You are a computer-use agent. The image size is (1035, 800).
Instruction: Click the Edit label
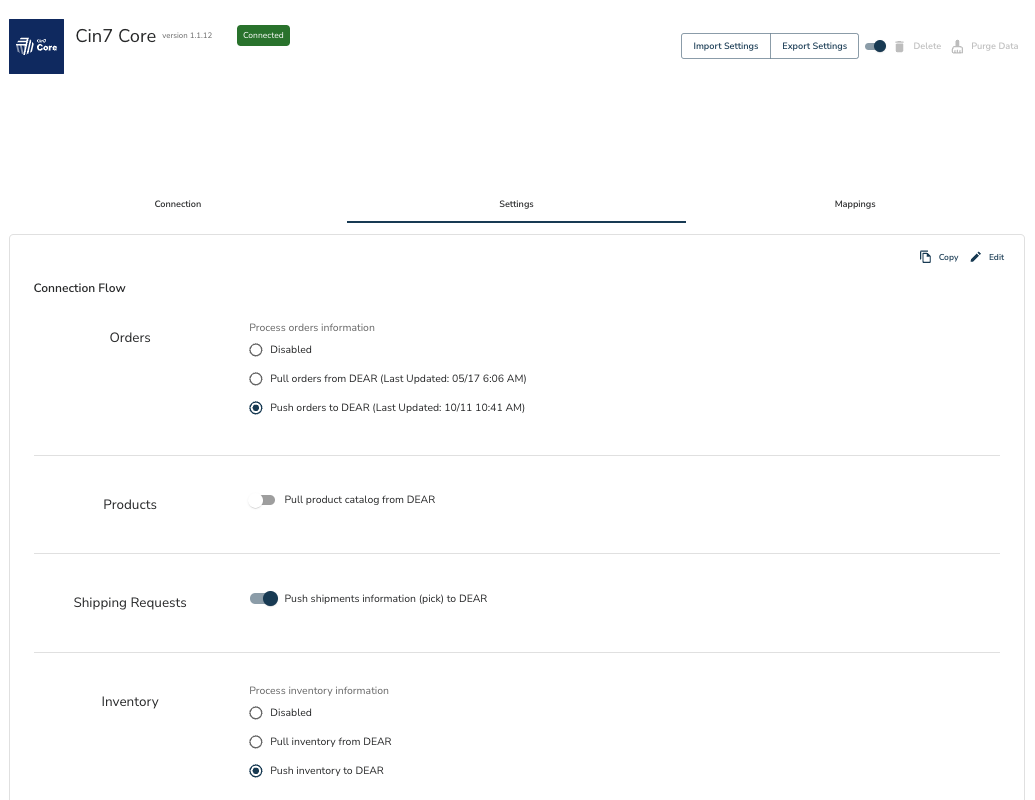tap(996, 257)
